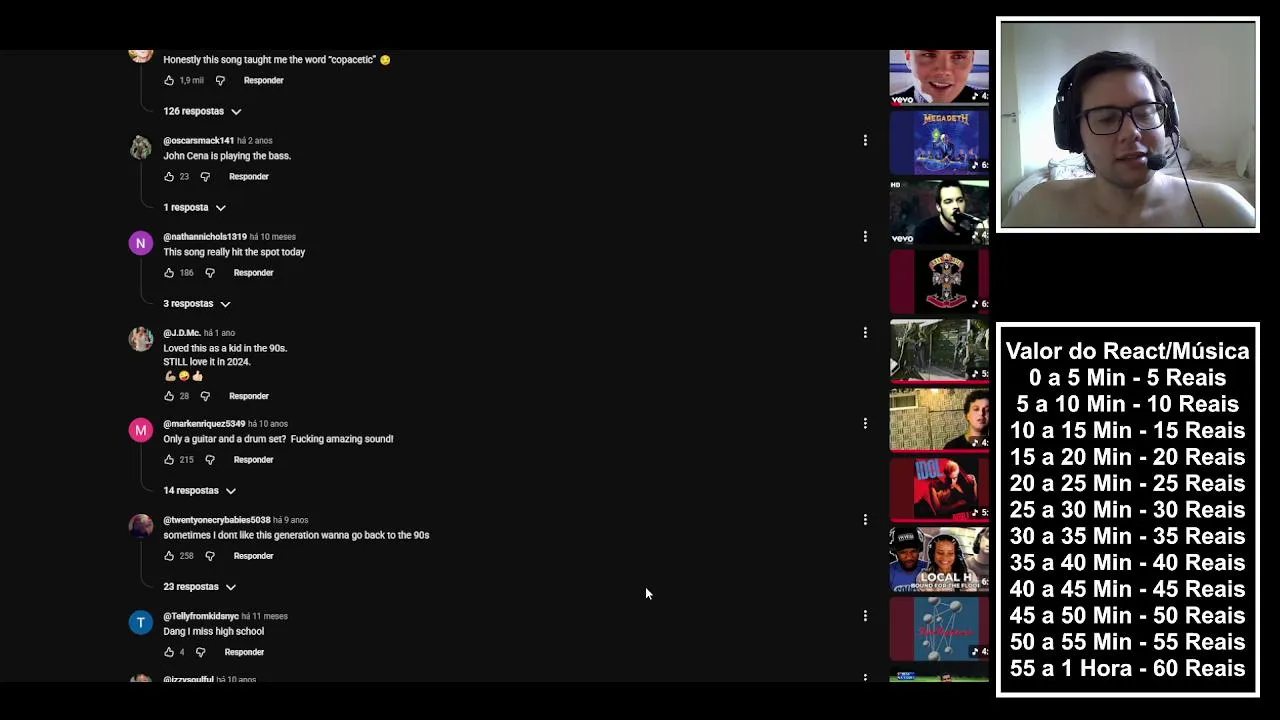Dislike "This song really hit the spot today"

click(x=210, y=272)
